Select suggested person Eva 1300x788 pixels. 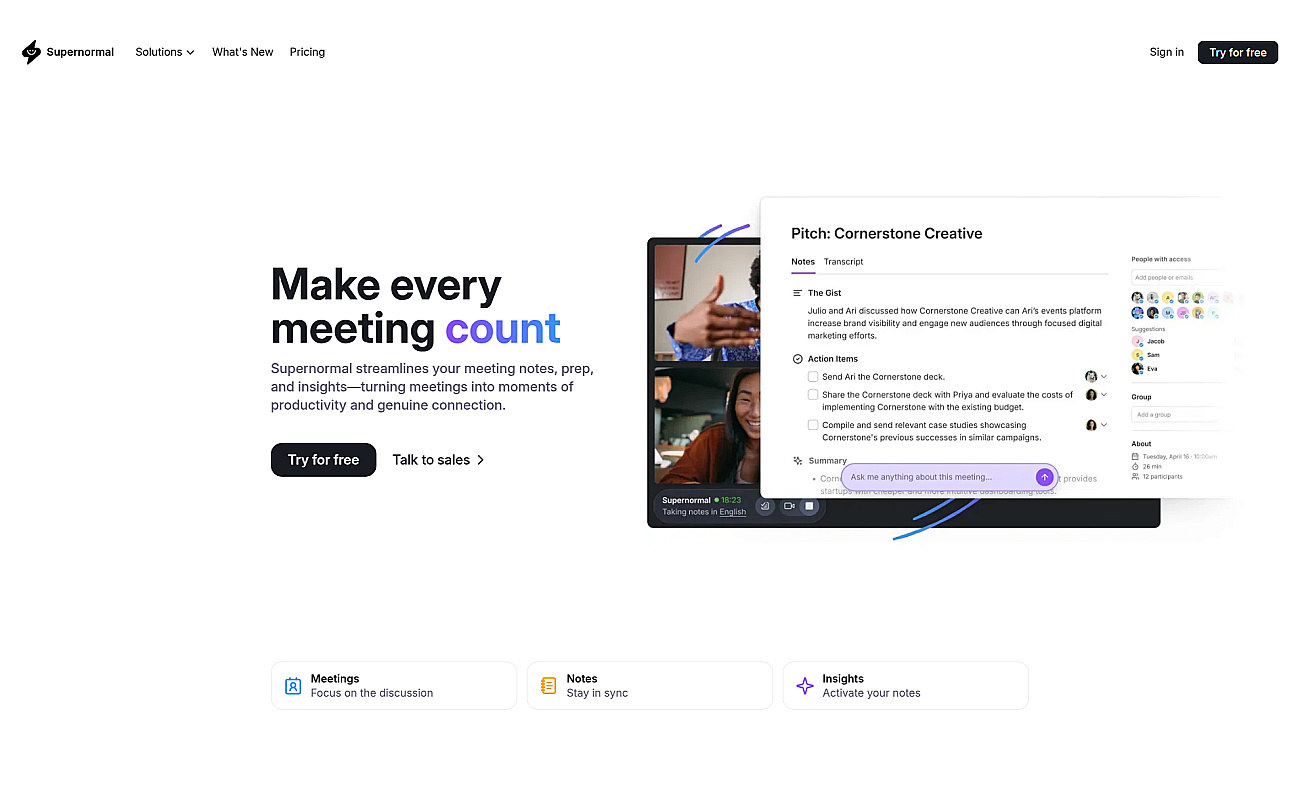(x=1145, y=369)
